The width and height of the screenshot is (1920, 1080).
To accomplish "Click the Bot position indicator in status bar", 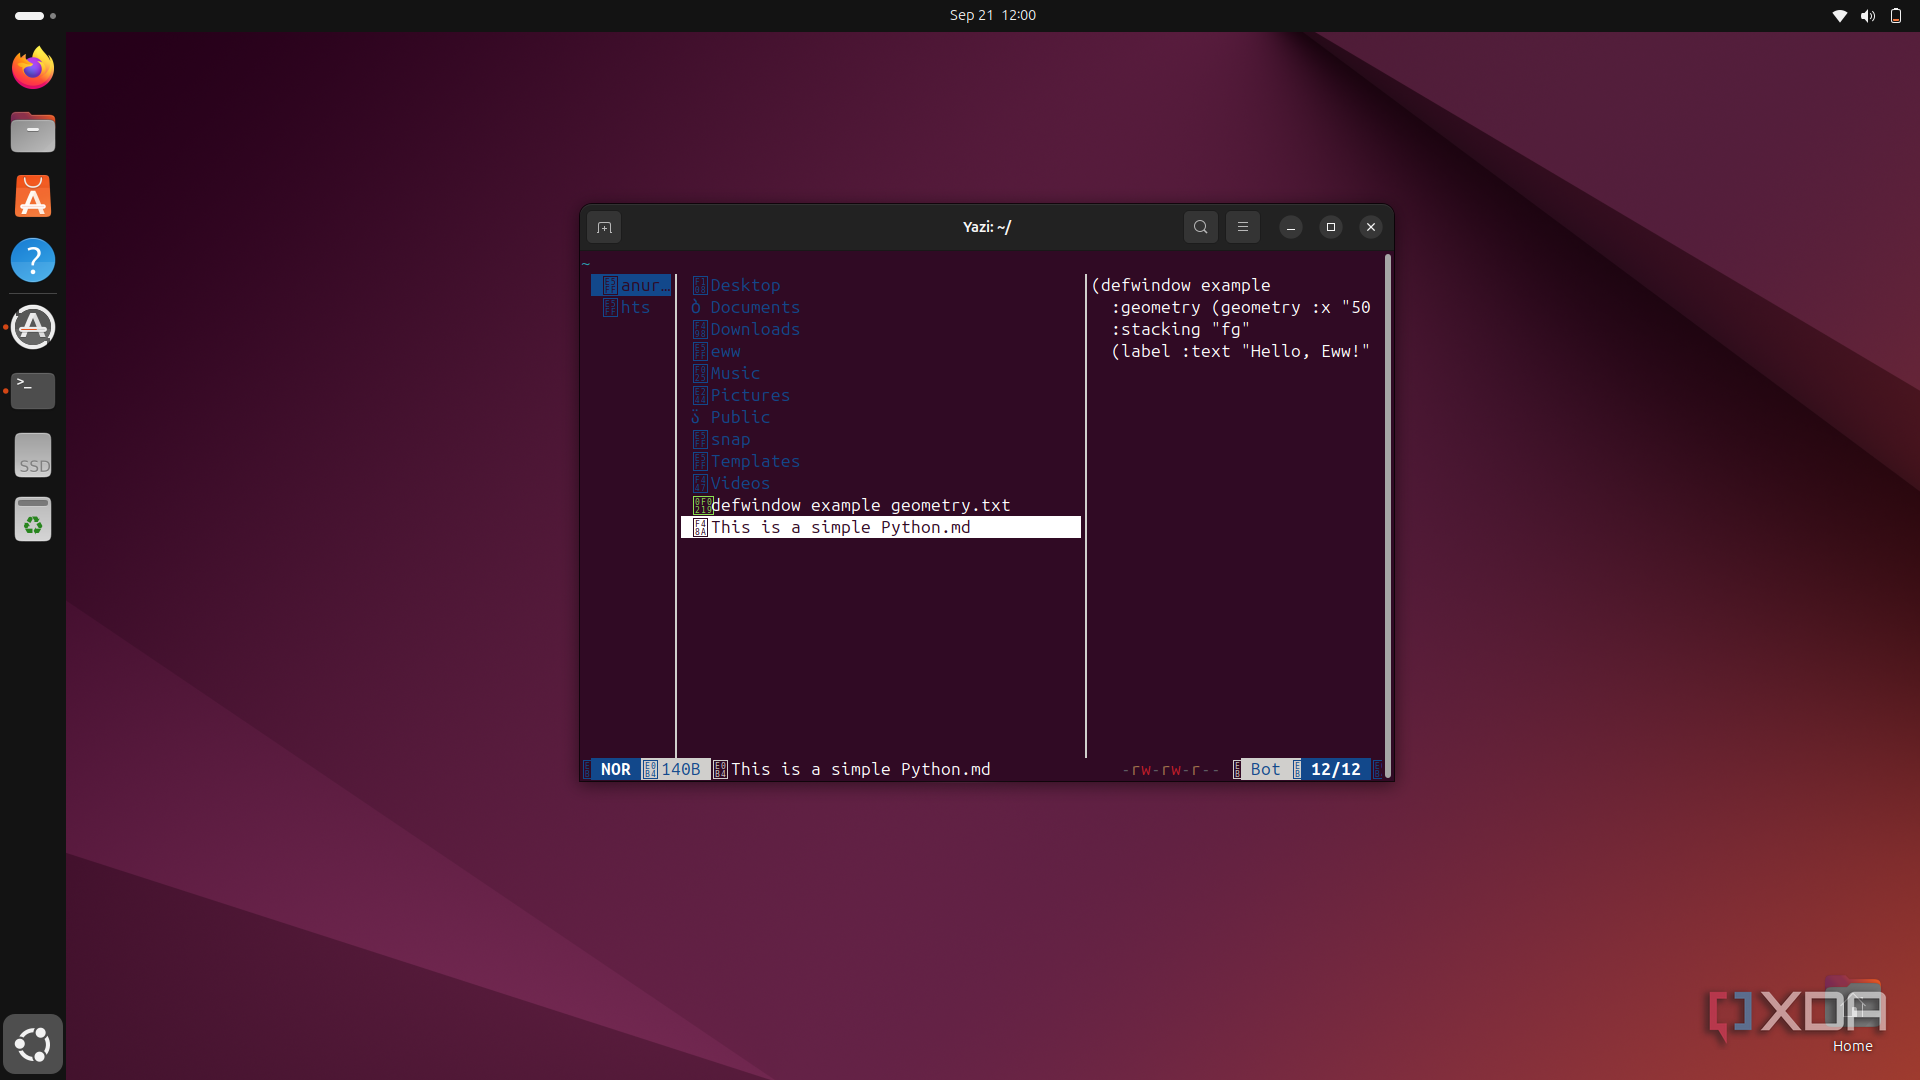I will tap(1265, 769).
